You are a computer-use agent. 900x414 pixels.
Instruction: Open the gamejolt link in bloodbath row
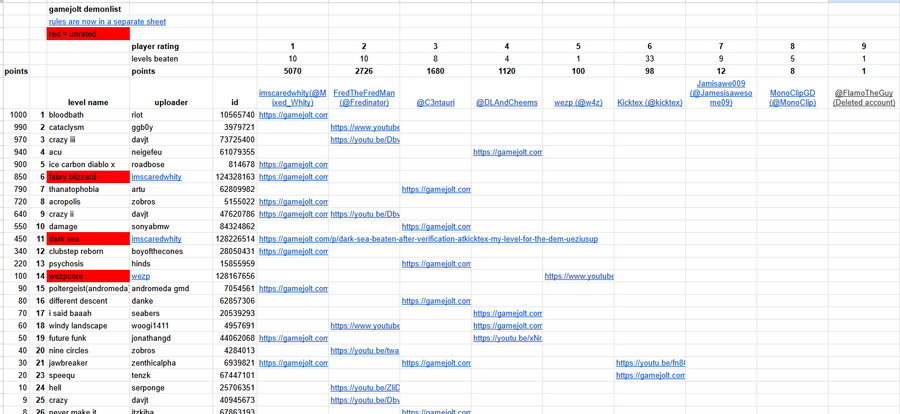pyautogui.click(x=293, y=115)
